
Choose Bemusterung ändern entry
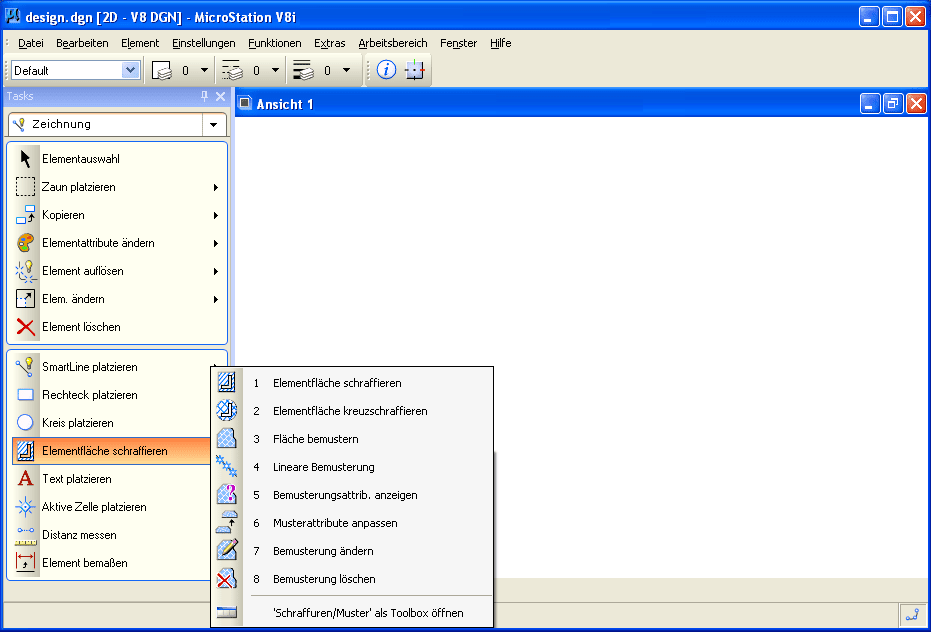[x=323, y=551]
